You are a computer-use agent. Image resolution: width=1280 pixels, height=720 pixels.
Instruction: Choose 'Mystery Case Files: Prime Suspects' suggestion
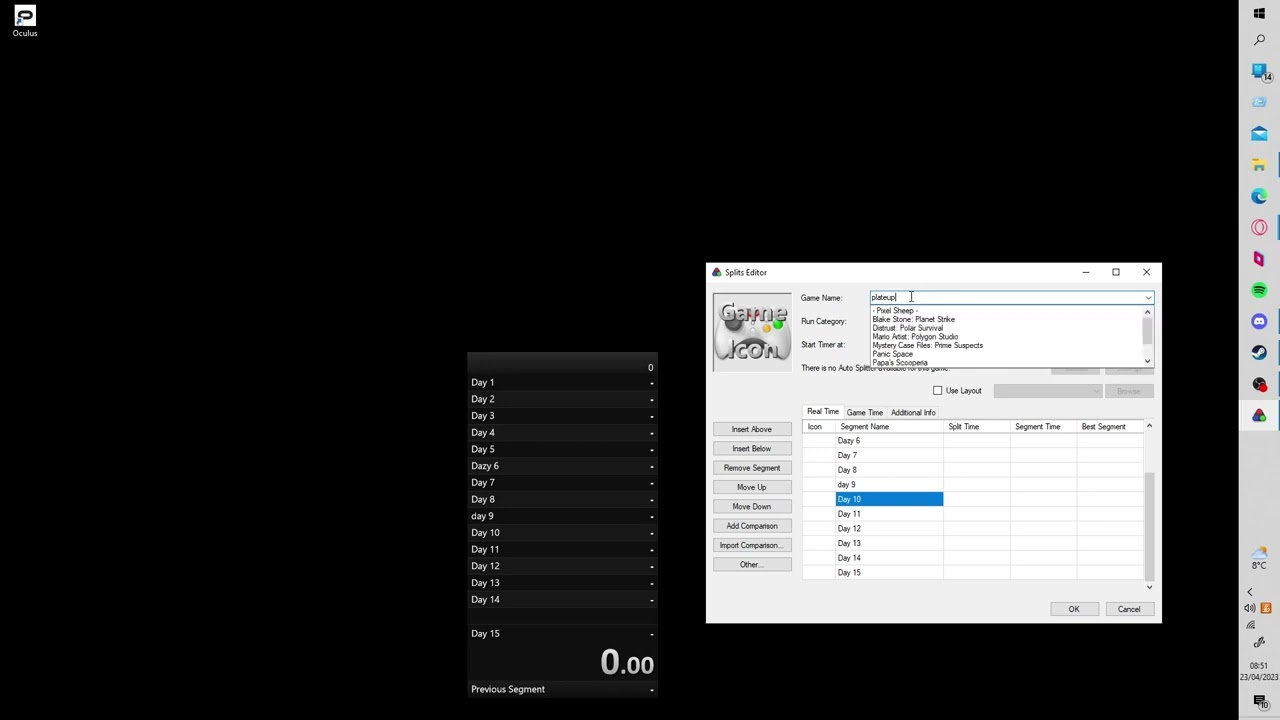927,346
